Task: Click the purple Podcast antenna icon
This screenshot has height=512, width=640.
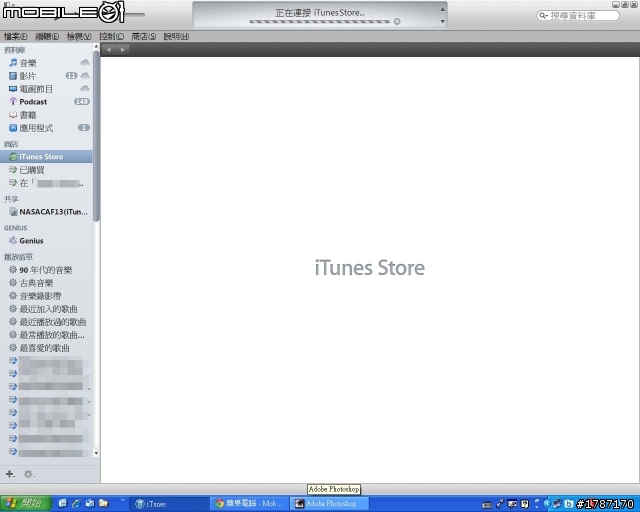Action: 13,102
